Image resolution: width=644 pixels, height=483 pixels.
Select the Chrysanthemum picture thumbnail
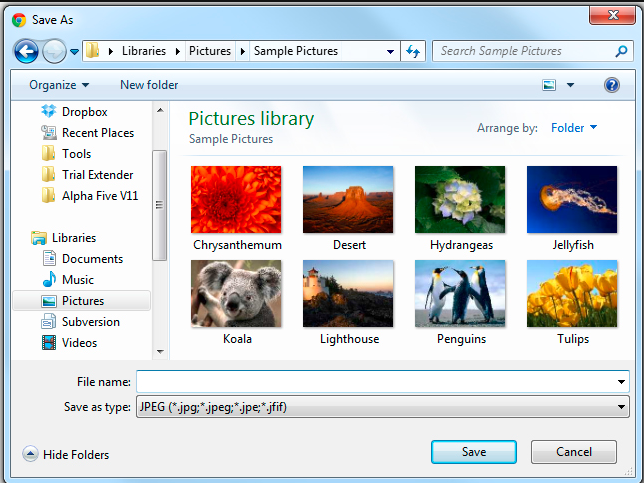(x=236, y=200)
